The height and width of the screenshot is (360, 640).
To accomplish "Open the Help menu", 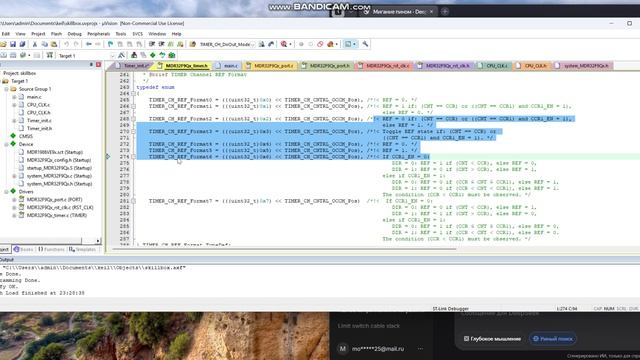I will 176,34.
